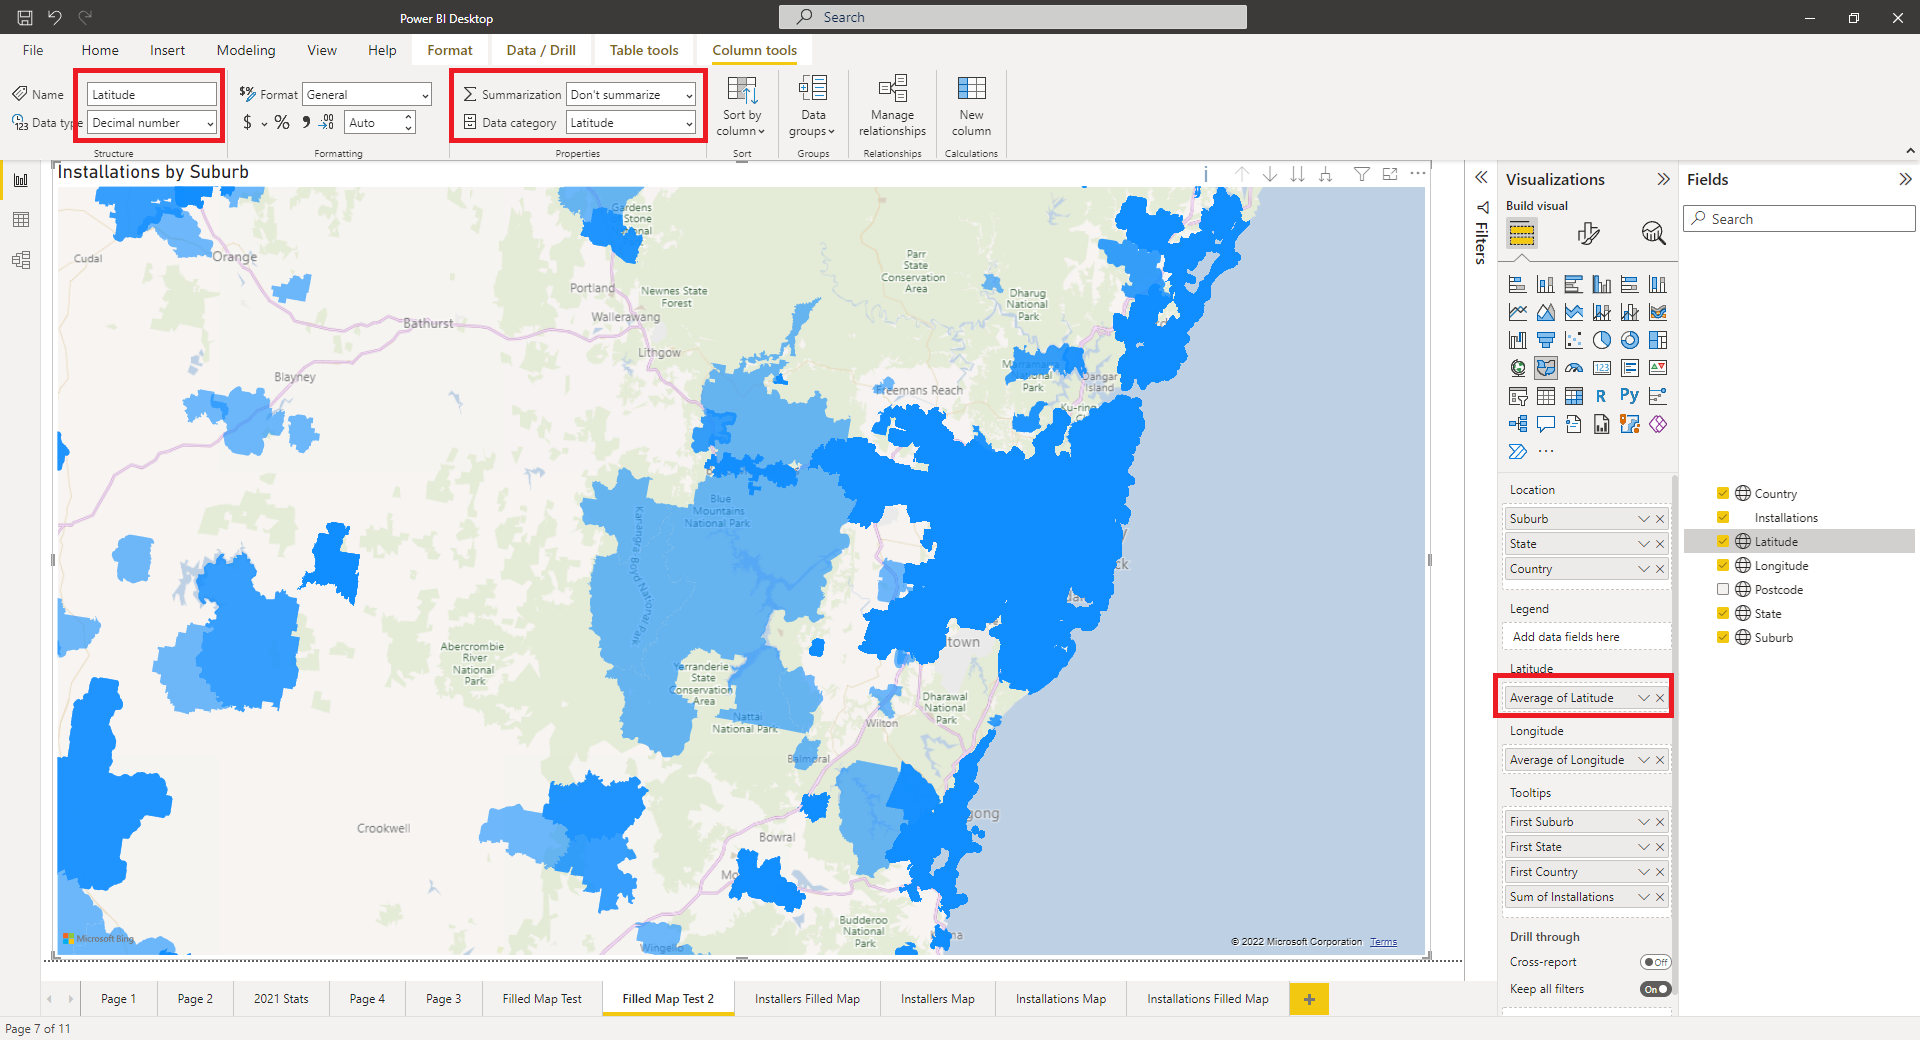
Task: Open More options ellipsis on visual
Action: (x=1418, y=174)
